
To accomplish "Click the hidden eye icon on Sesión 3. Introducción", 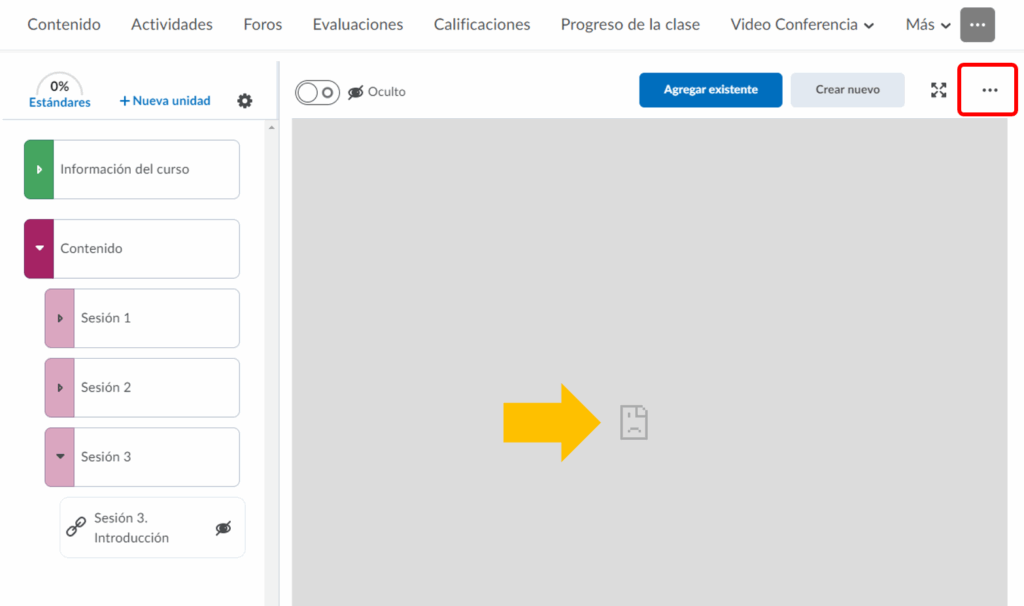I will 224,528.
